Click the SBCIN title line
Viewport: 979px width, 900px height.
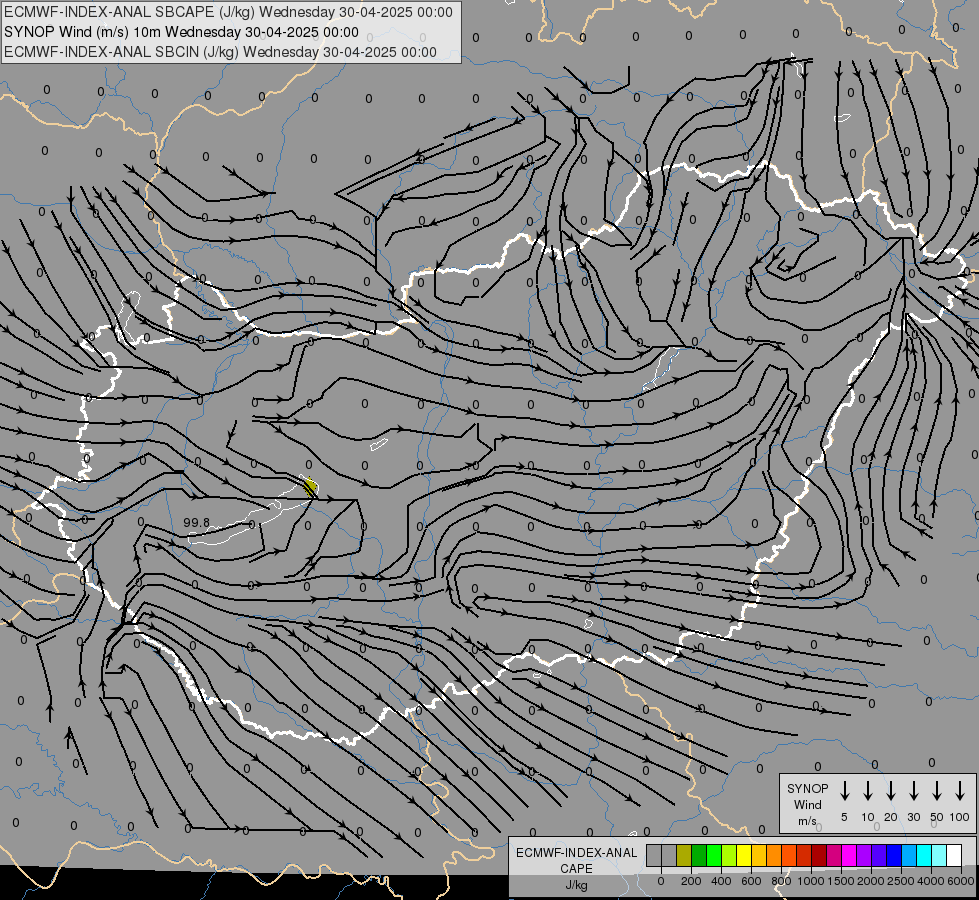(220, 52)
